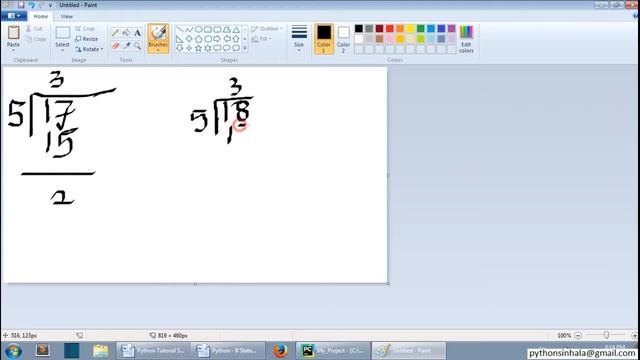Choose the Right arrow shape
This screenshot has height=360, width=640.
217,39
